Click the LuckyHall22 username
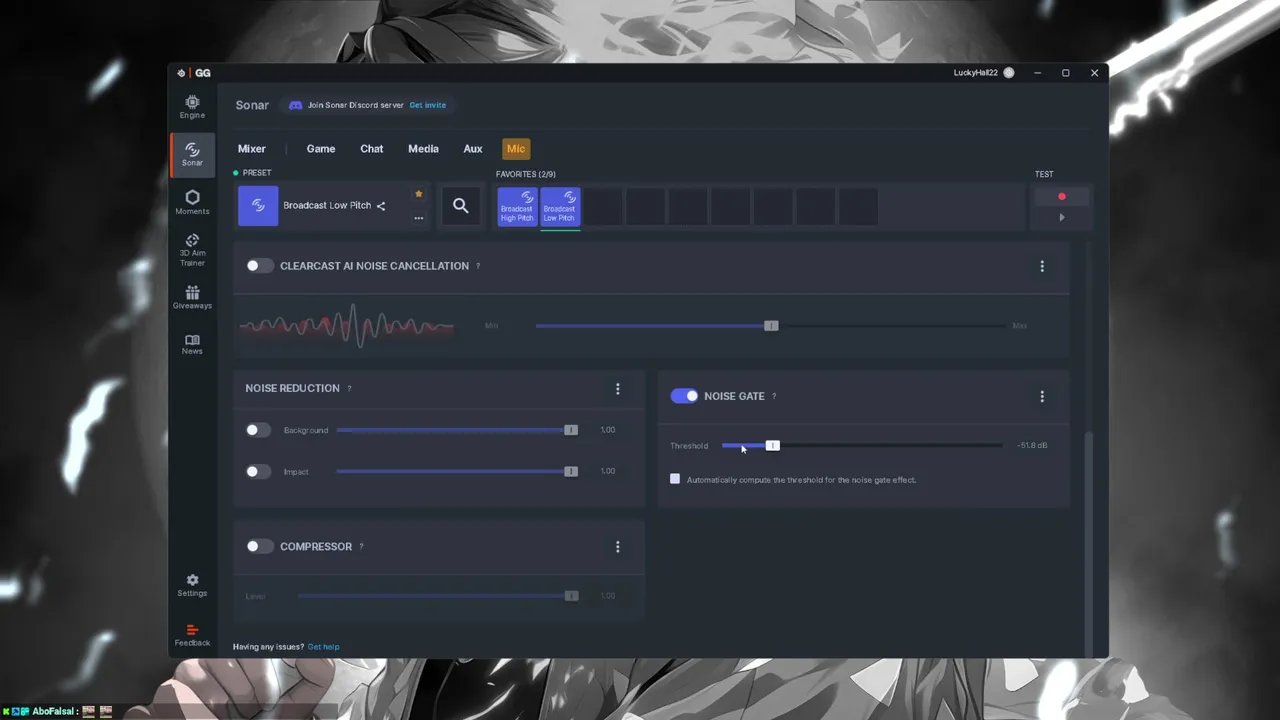 (x=976, y=73)
